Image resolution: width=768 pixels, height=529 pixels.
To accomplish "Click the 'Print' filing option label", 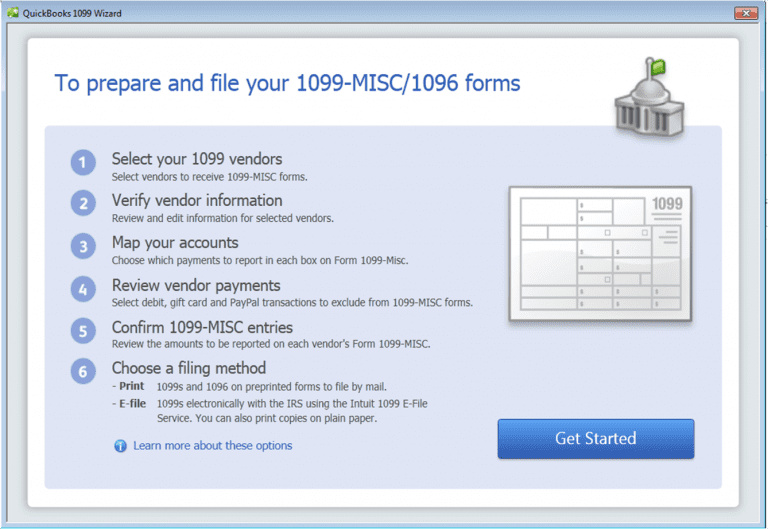I will point(131,386).
